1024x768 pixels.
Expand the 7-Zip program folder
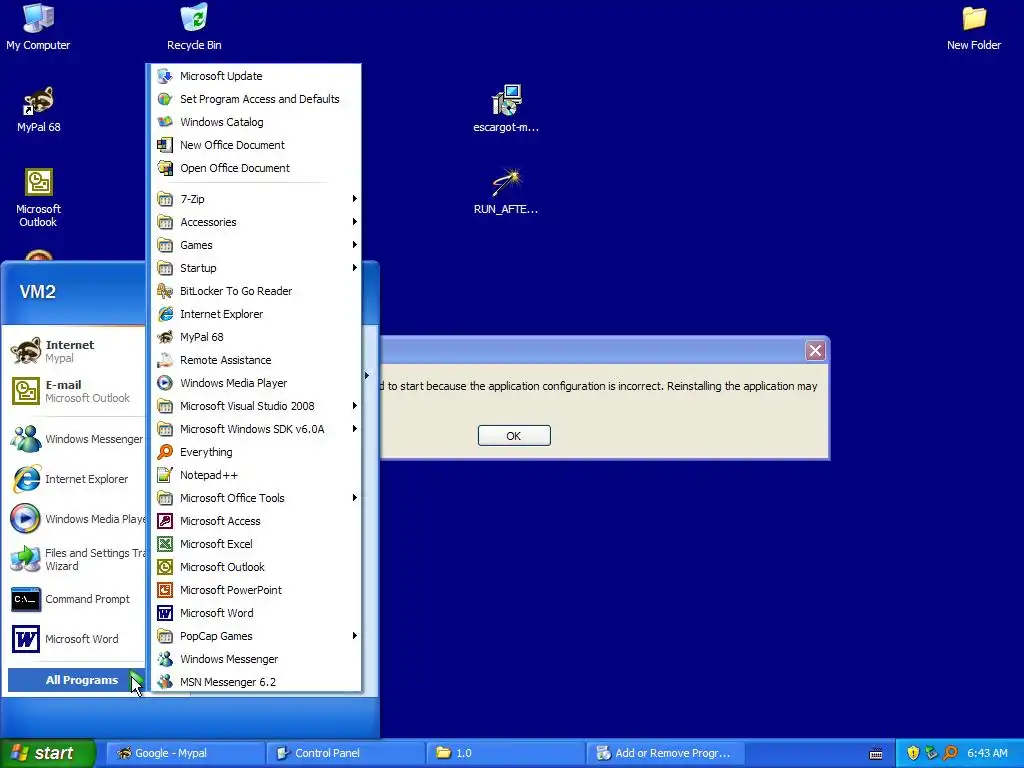point(255,199)
